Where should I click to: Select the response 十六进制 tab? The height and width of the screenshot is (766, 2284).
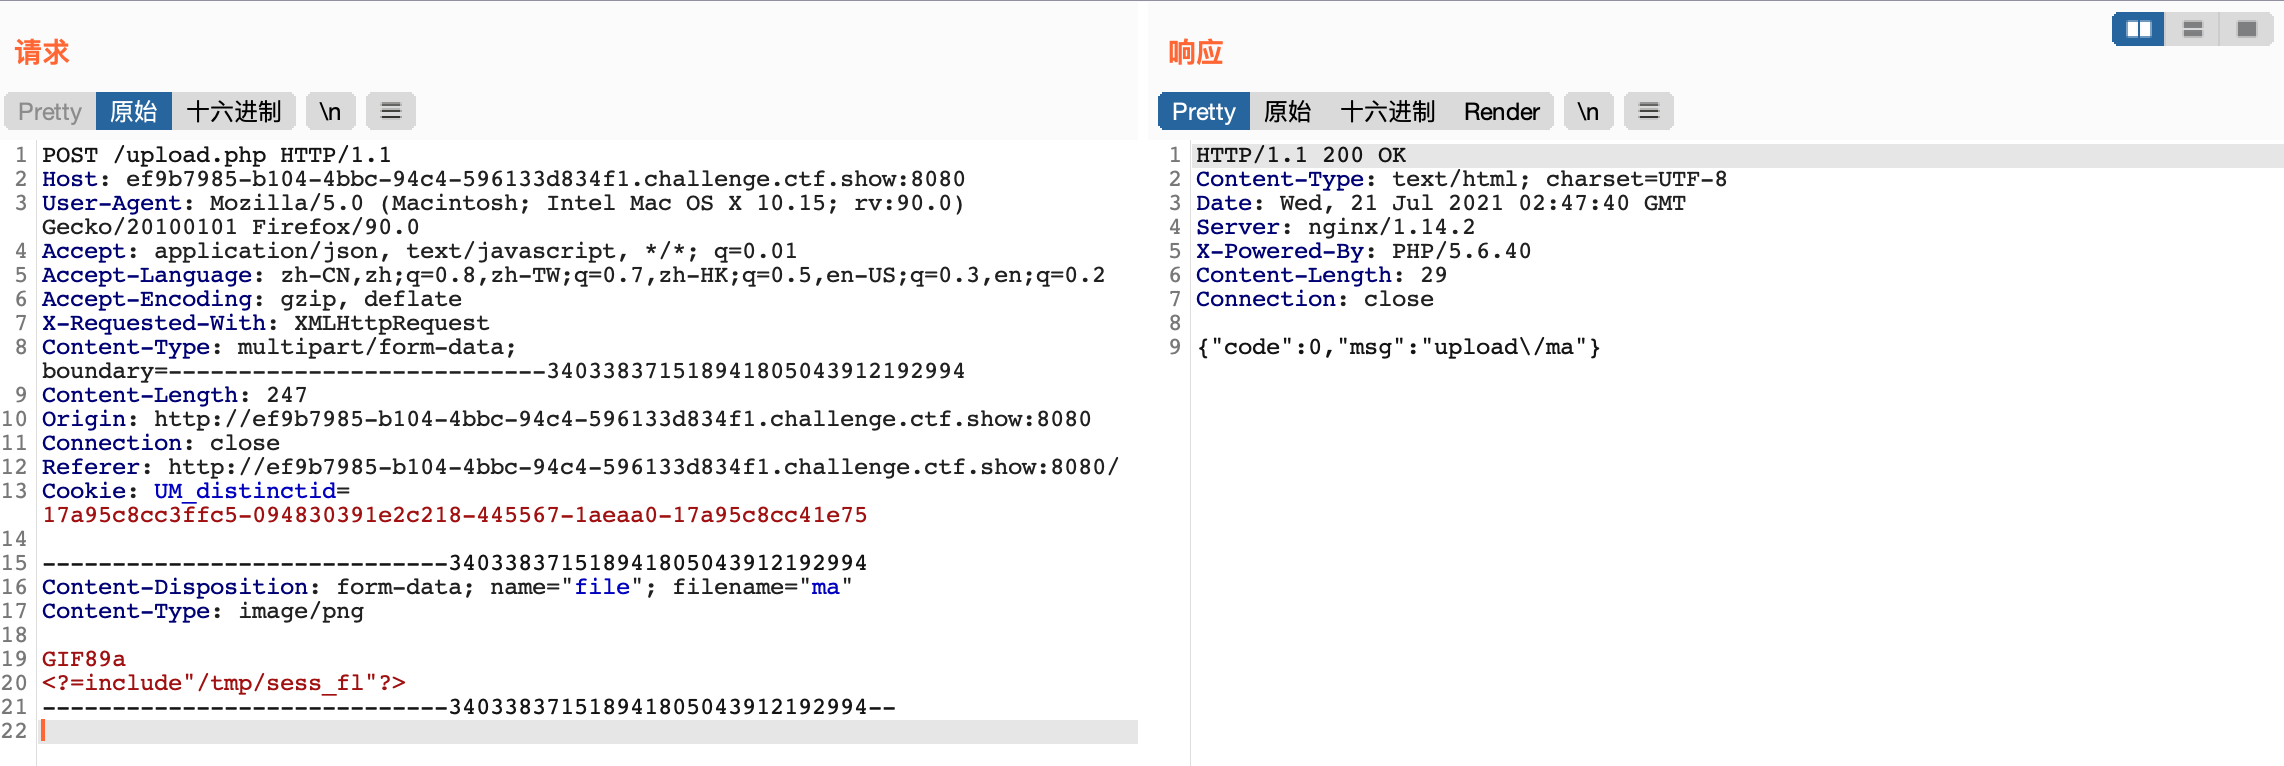coord(1388,111)
